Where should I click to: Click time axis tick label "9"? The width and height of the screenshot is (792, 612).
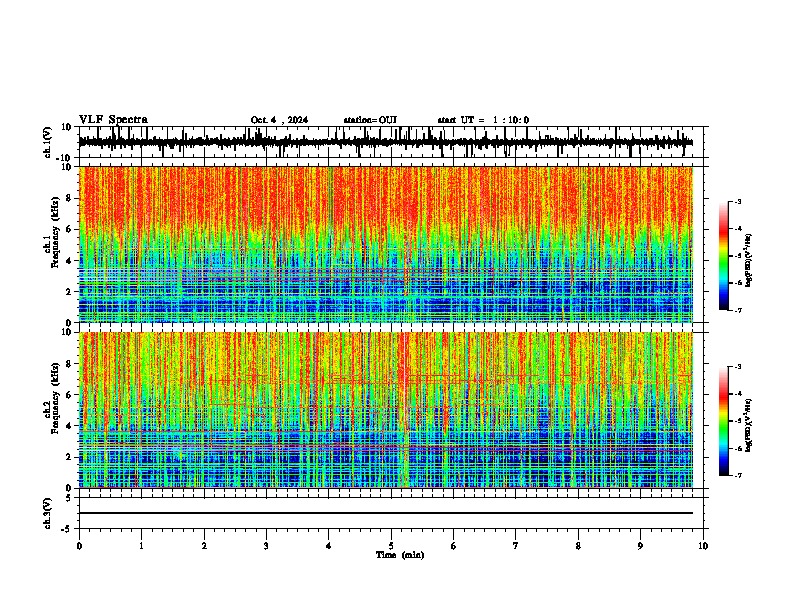[x=640, y=546]
